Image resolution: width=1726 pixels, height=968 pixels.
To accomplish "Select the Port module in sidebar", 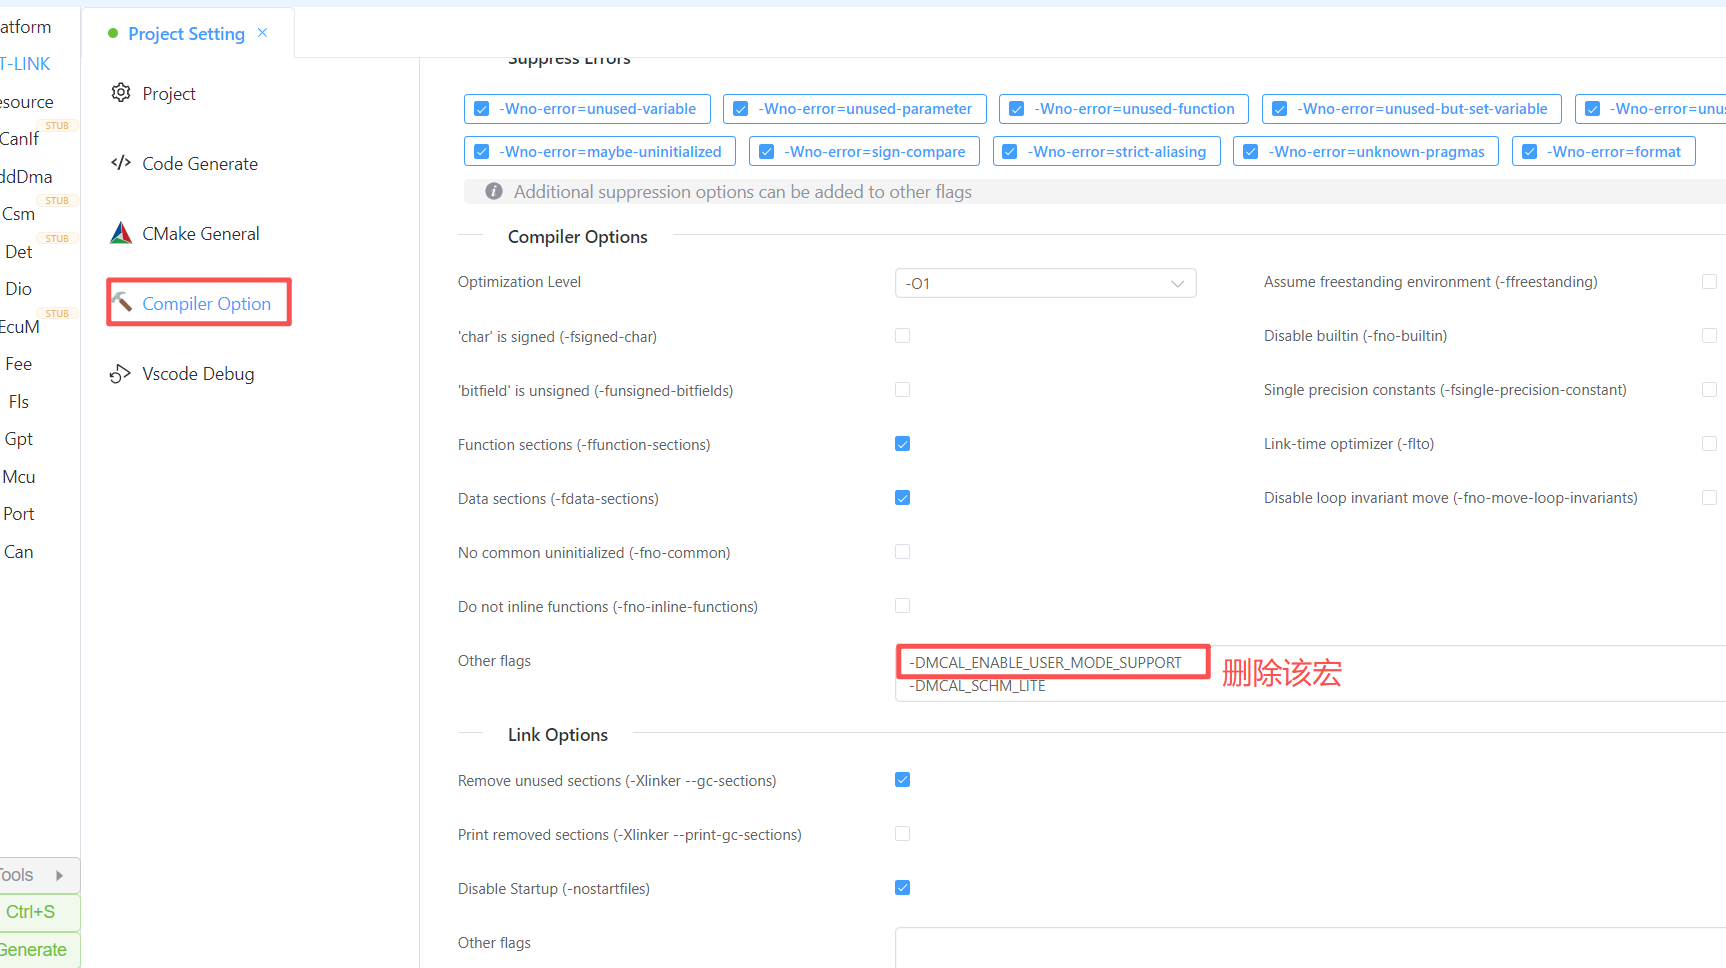I will pyautogui.click(x=19, y=514).
